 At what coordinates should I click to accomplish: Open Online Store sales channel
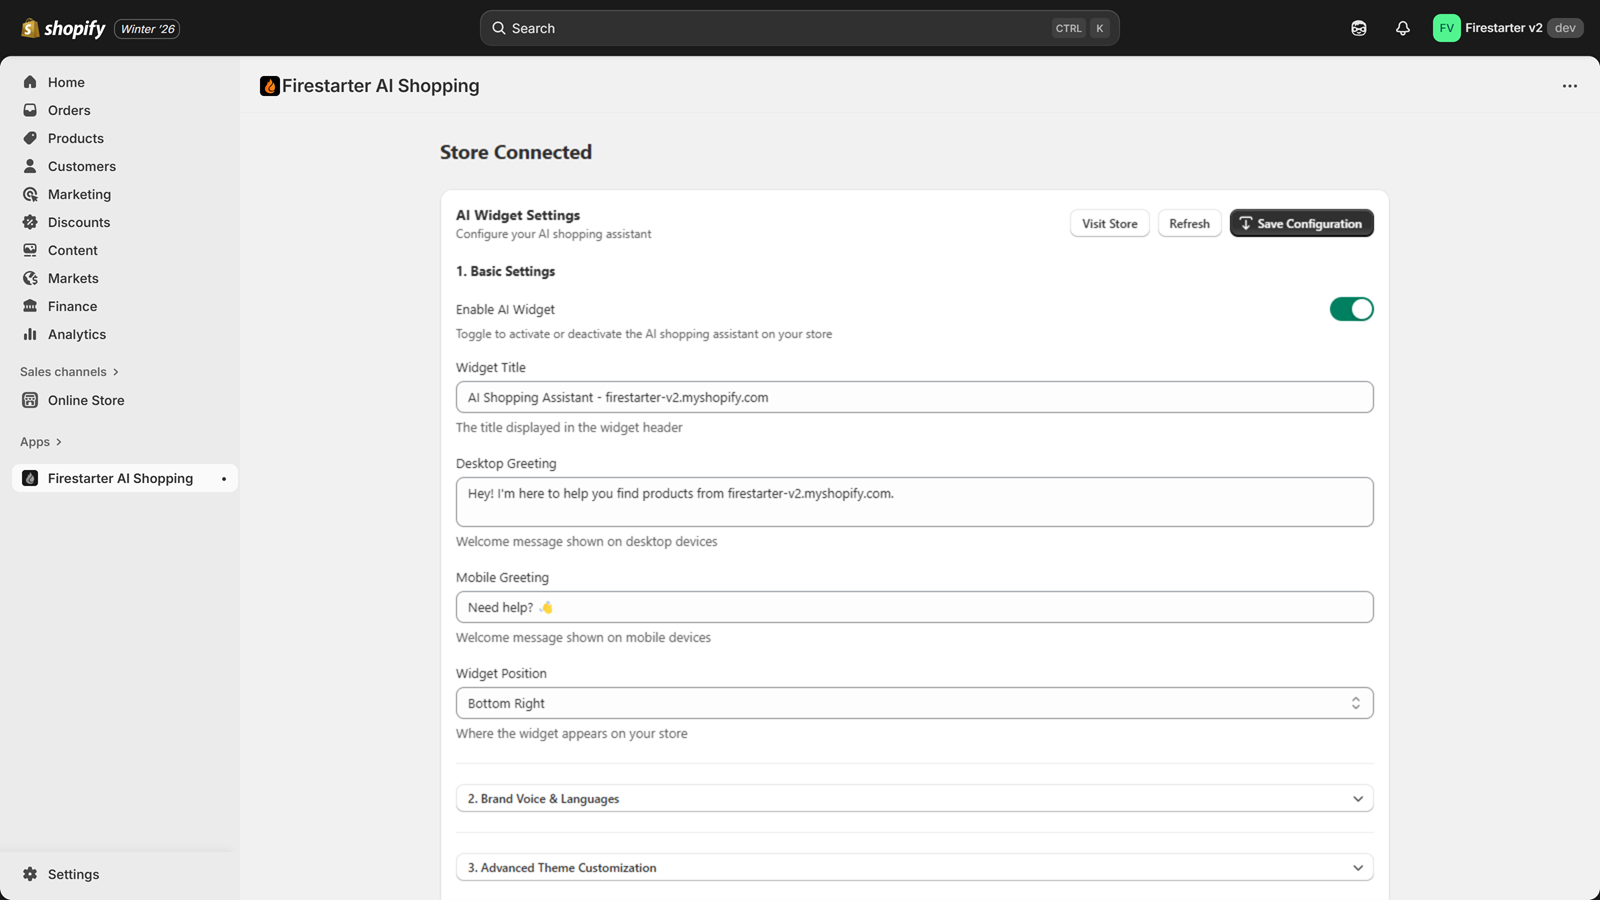point(85,400)
